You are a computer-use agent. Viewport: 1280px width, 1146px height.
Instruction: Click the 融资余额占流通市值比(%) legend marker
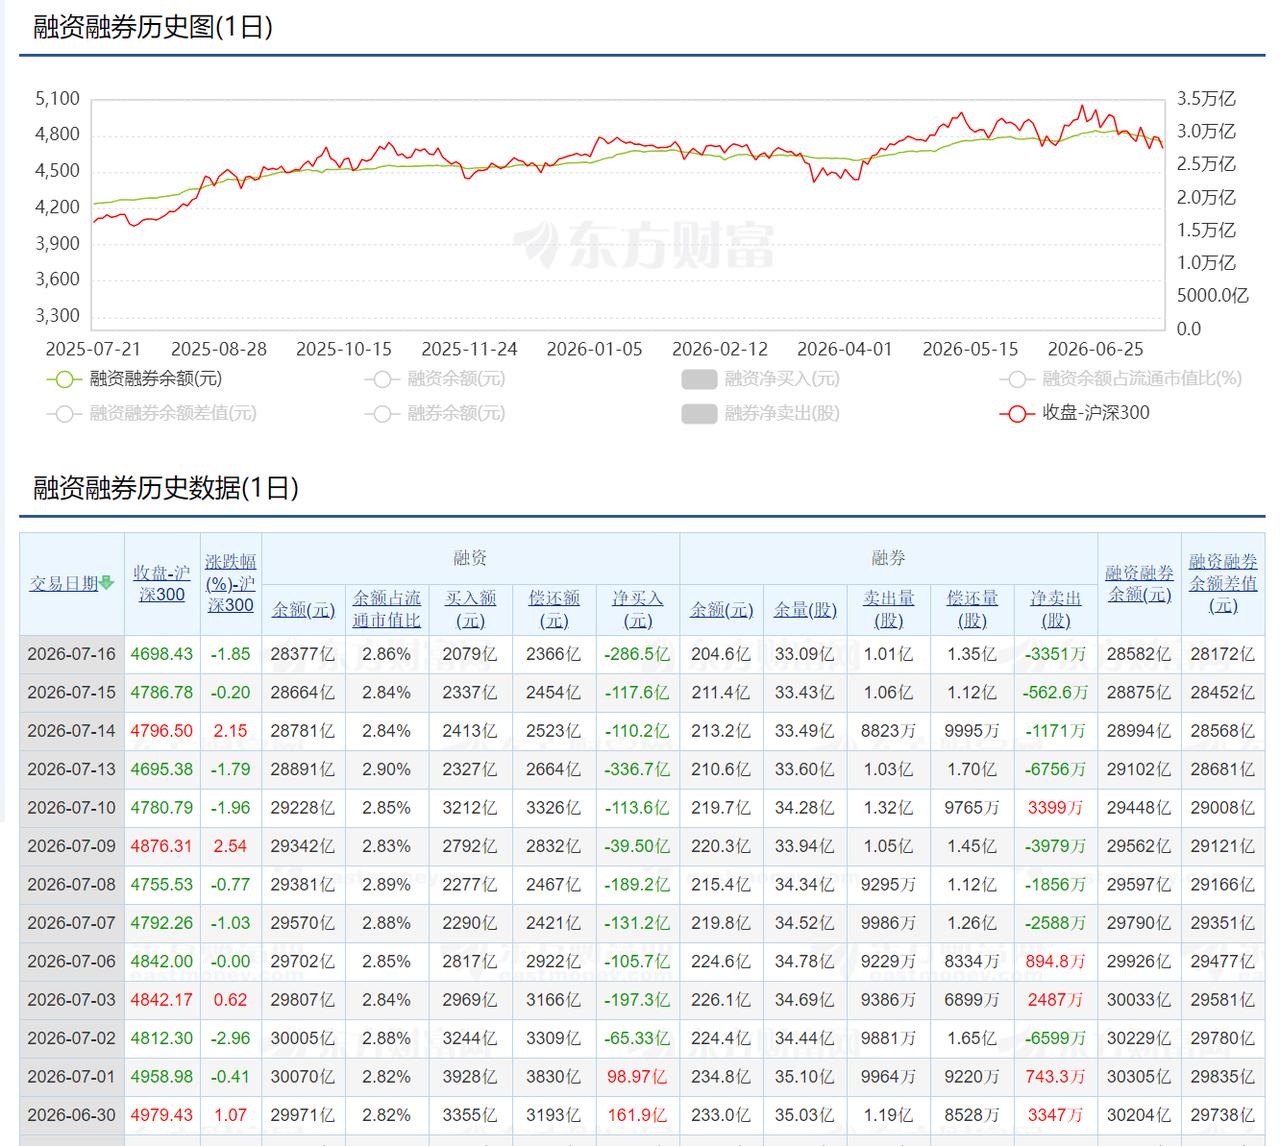(x=1016, y=379)
